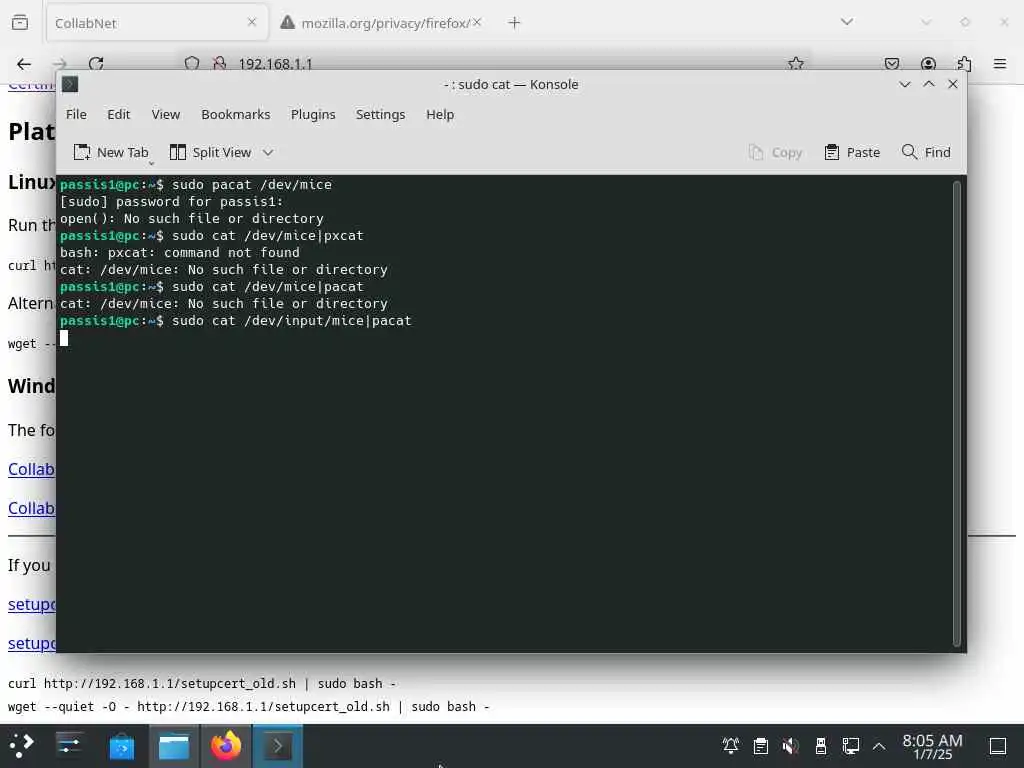Open clipboard tray icon
This screenshot has width=1024, height=768.
(761, 746)
